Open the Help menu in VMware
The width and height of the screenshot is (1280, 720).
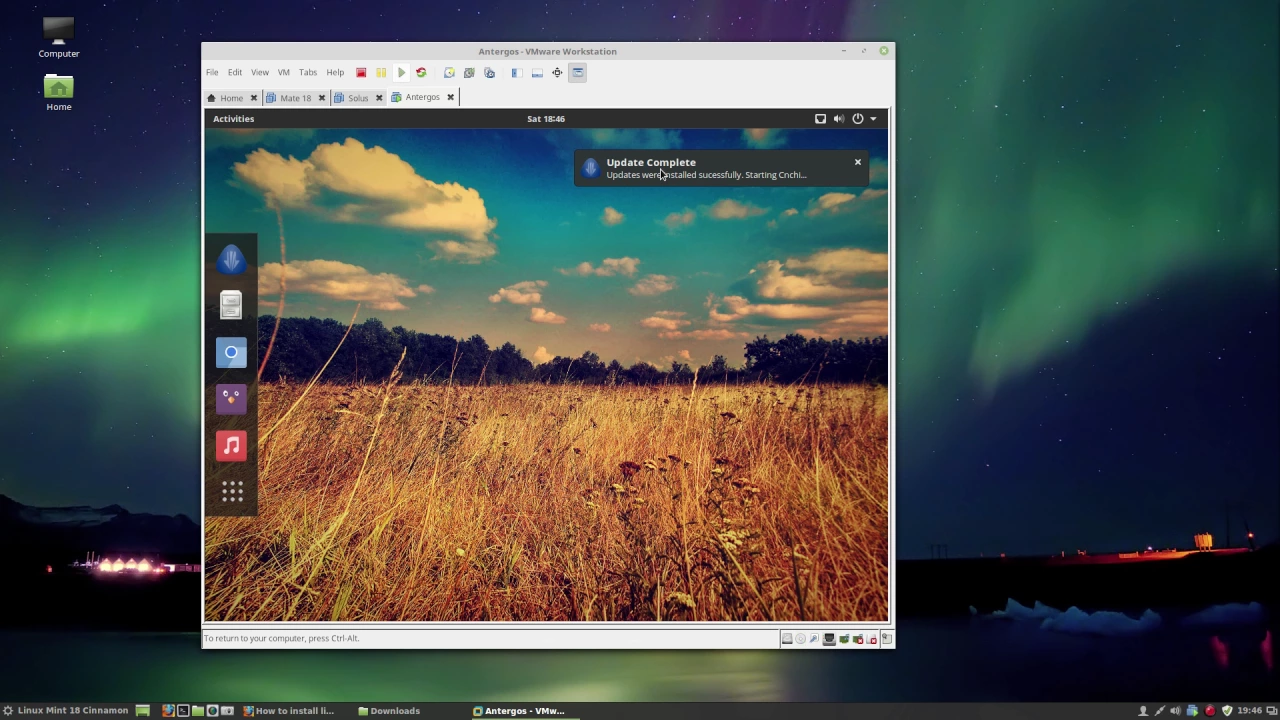[x=335, y=72]
